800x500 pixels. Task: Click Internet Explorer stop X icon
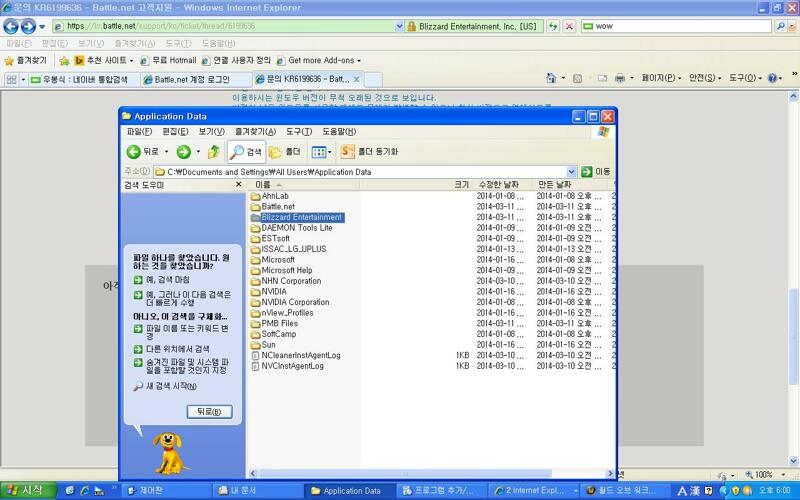569,26
